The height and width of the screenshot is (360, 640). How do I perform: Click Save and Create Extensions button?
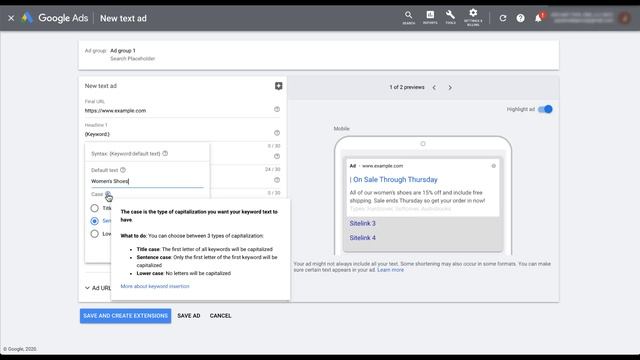(x=125, y=316)
